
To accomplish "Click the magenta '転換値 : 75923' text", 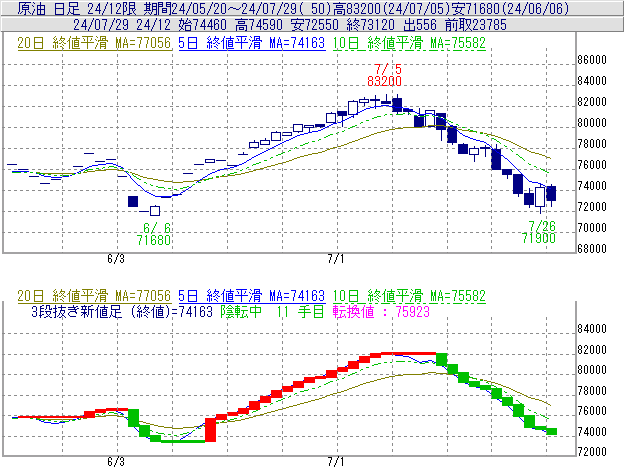I will 381,311.
